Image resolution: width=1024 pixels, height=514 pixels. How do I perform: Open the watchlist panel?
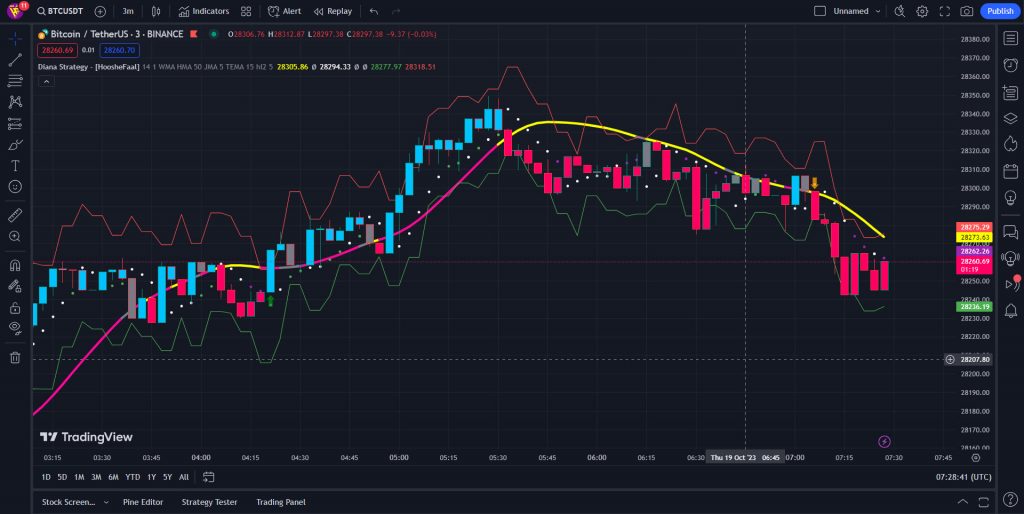click(x=1010, y=39)
